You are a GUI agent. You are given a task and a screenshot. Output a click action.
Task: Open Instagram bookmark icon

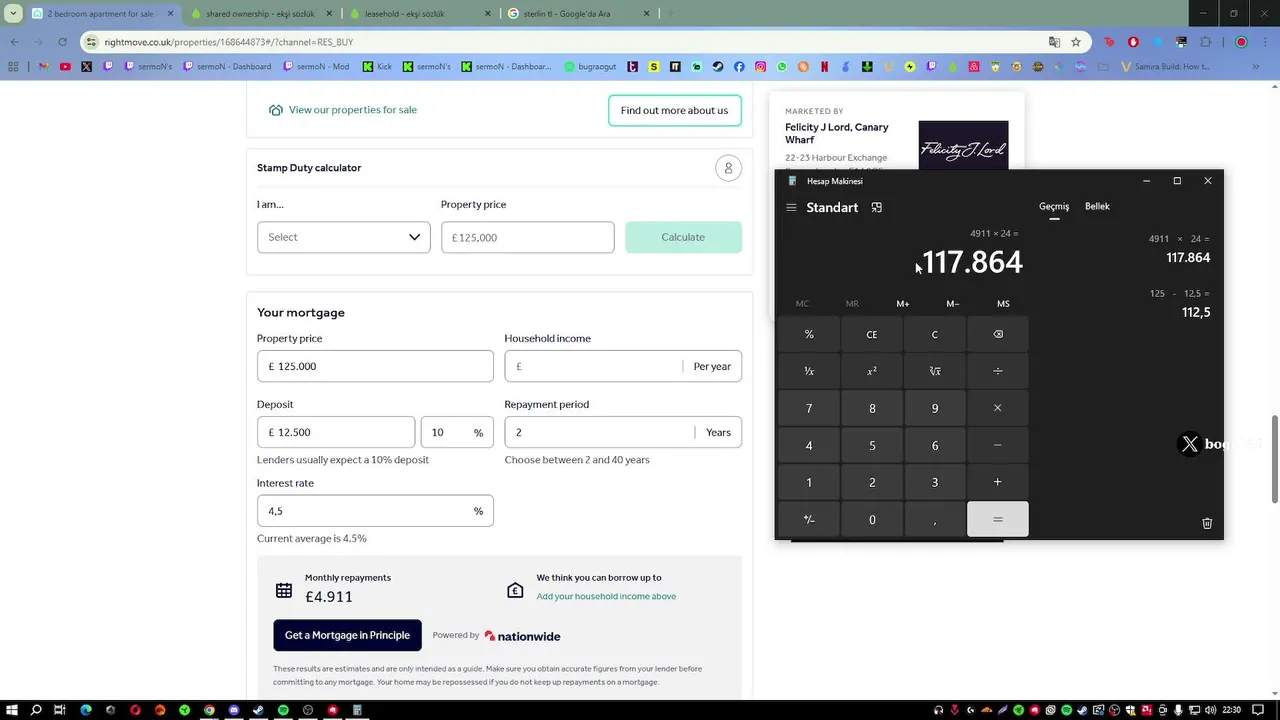(761, 67)
